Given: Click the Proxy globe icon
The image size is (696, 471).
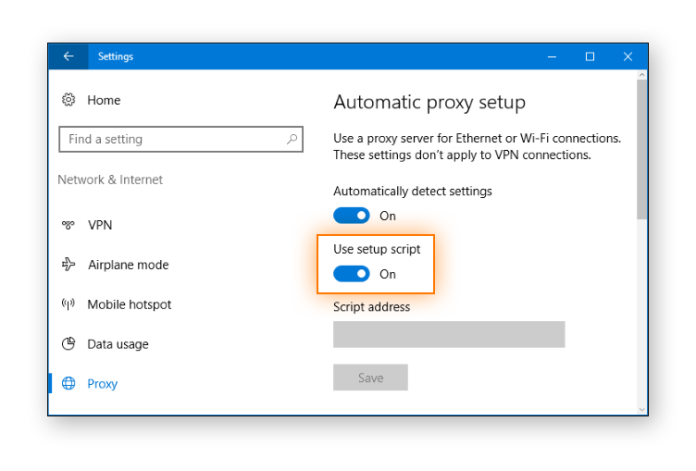Looking at the screenshot, I should click(69, 383).
